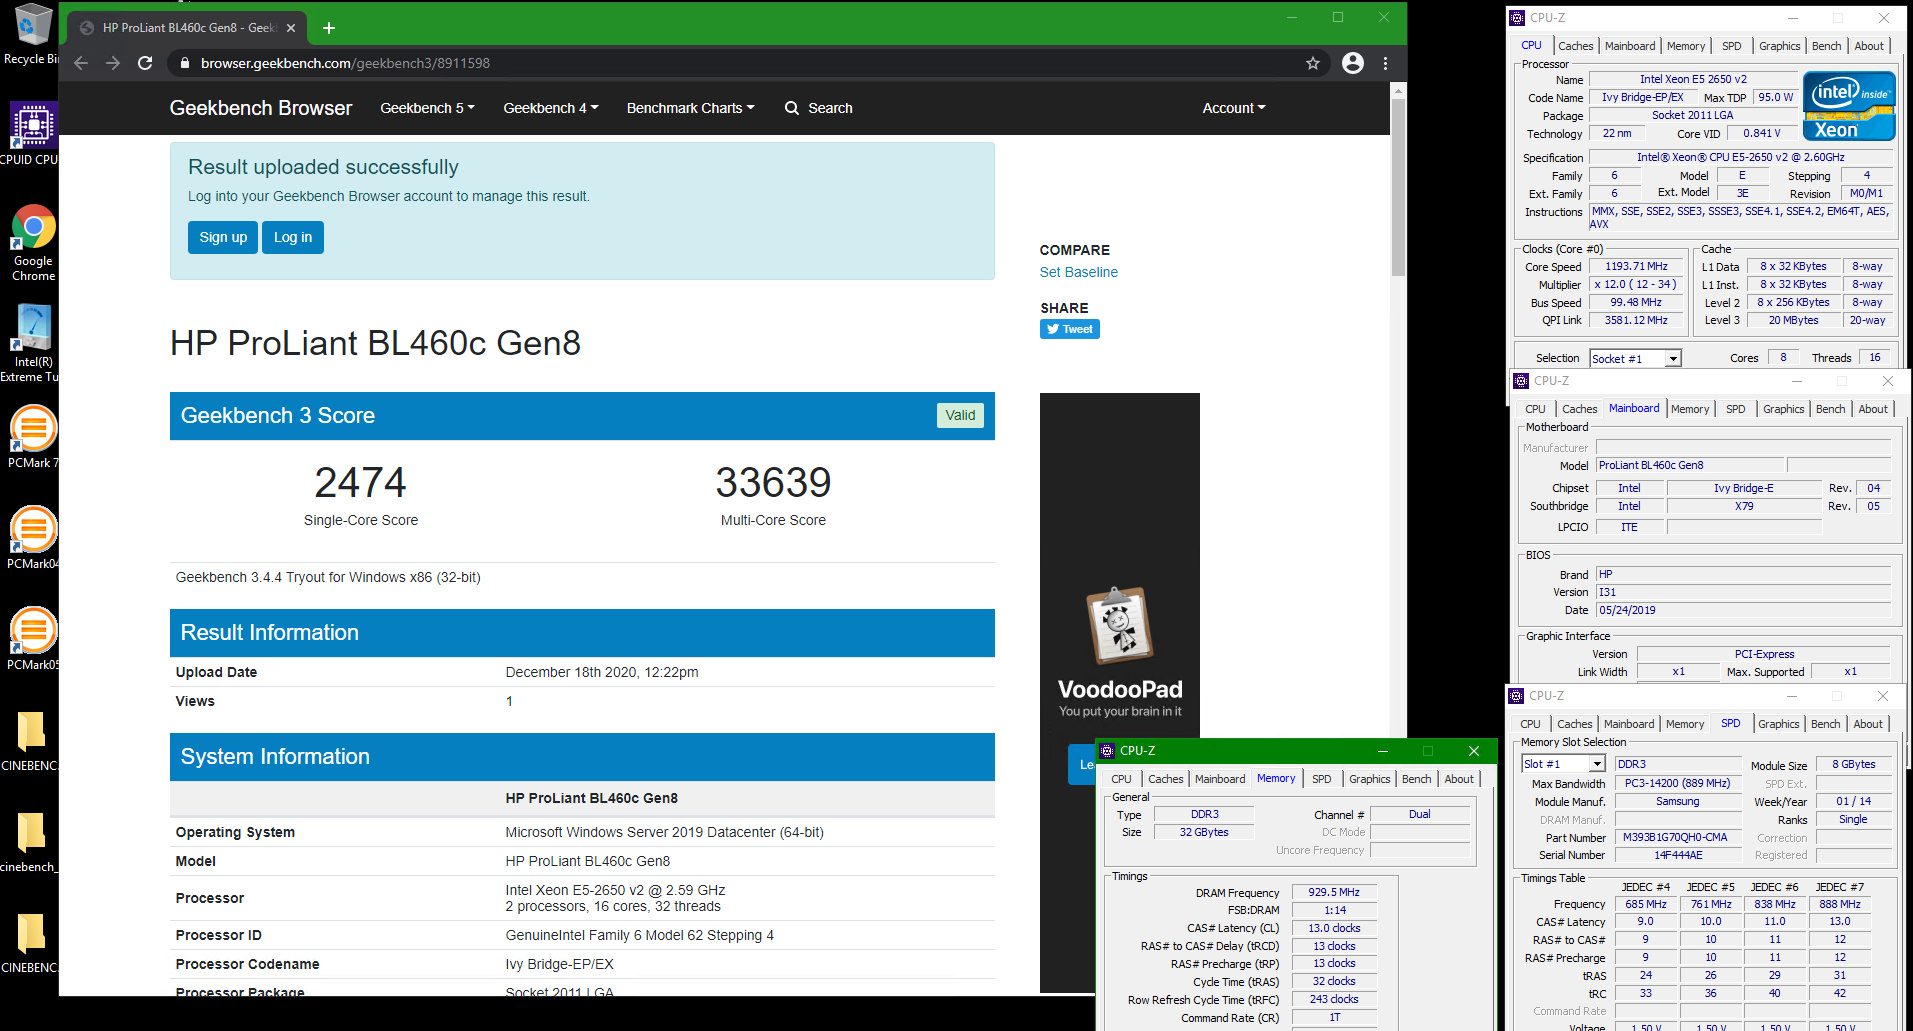1913x1031 pixels.
Task: Click the browser back arrow
Action: [81, 63]
